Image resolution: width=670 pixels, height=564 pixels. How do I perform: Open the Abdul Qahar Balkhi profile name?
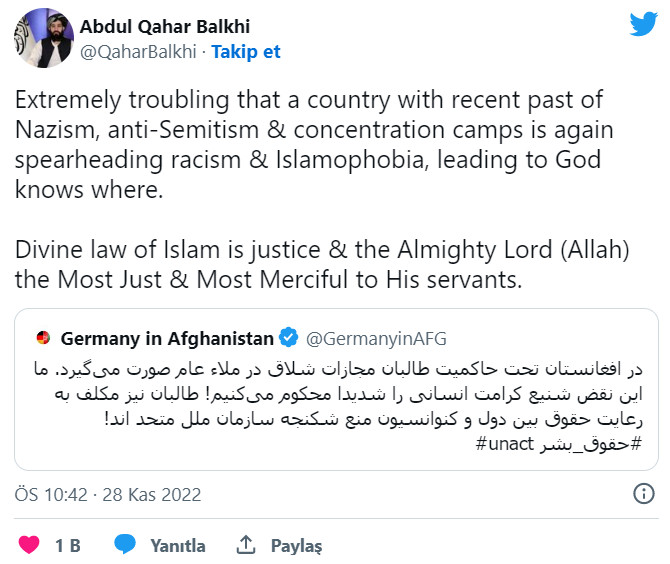click(167, 27)
